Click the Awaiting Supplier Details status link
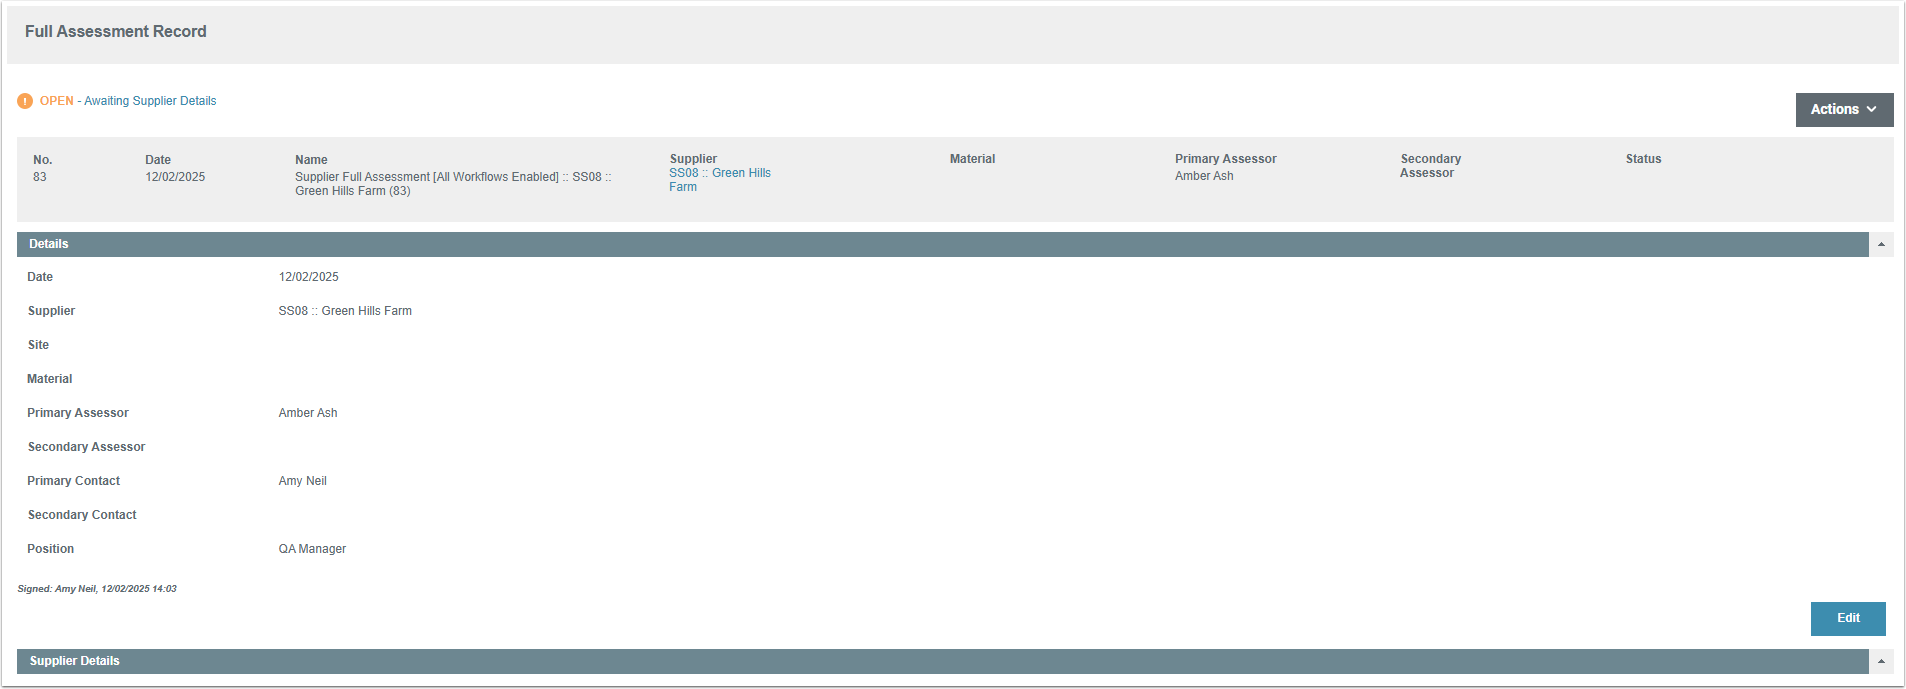 pos(150,101)
